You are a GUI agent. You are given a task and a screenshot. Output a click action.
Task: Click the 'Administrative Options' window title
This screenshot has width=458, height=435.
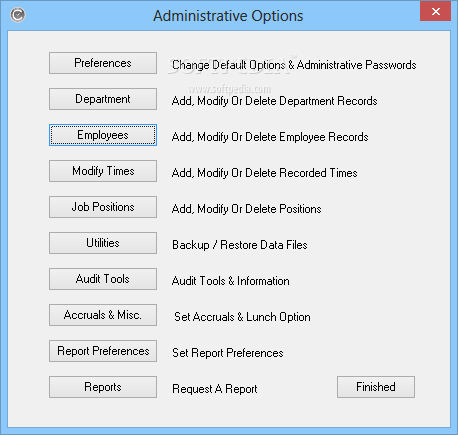click(x=228, y=16)
